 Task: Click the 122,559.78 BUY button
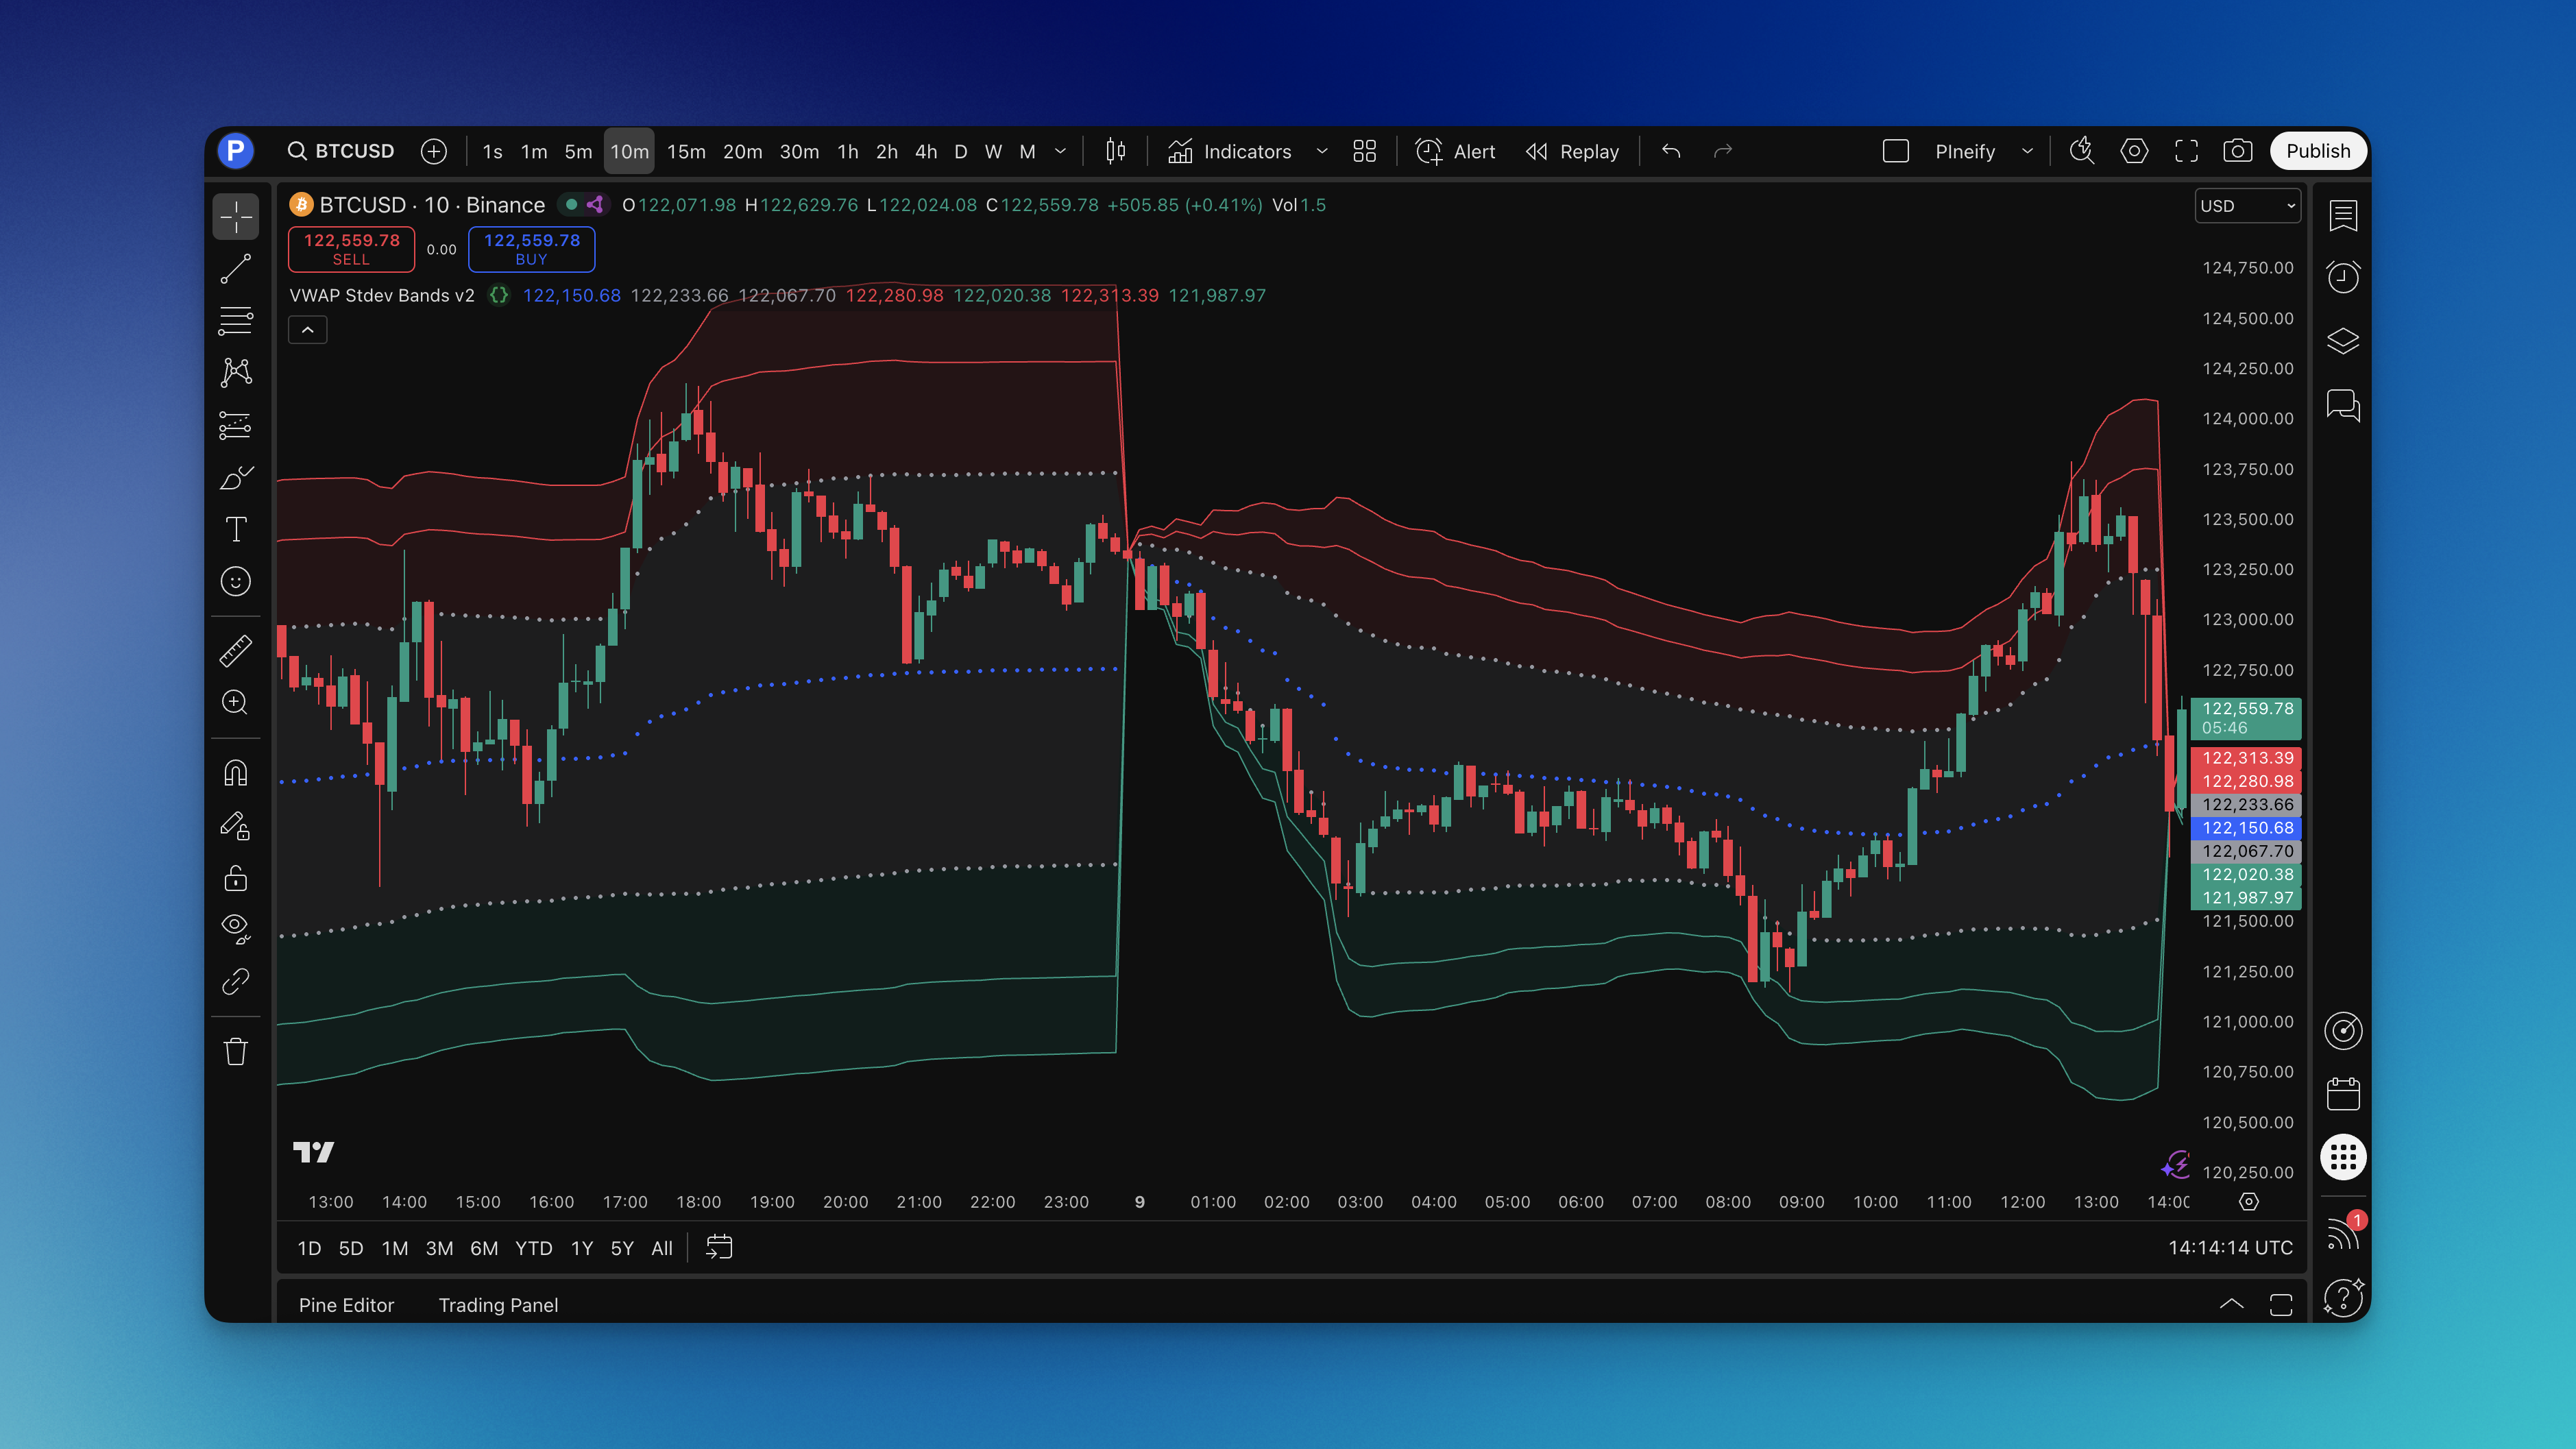tap(531, 249)
